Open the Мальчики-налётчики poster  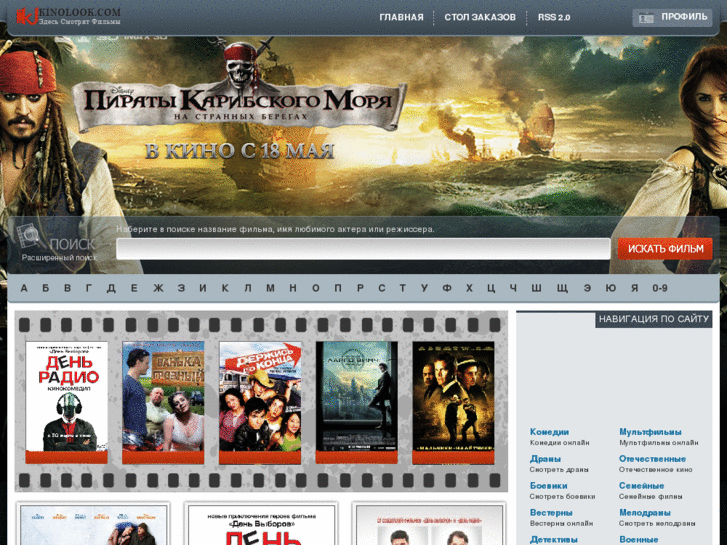tap(453, 402)
